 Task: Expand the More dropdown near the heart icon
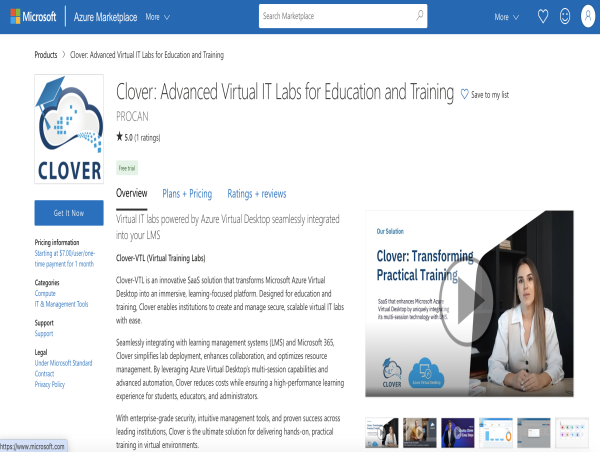coord(506,17)
